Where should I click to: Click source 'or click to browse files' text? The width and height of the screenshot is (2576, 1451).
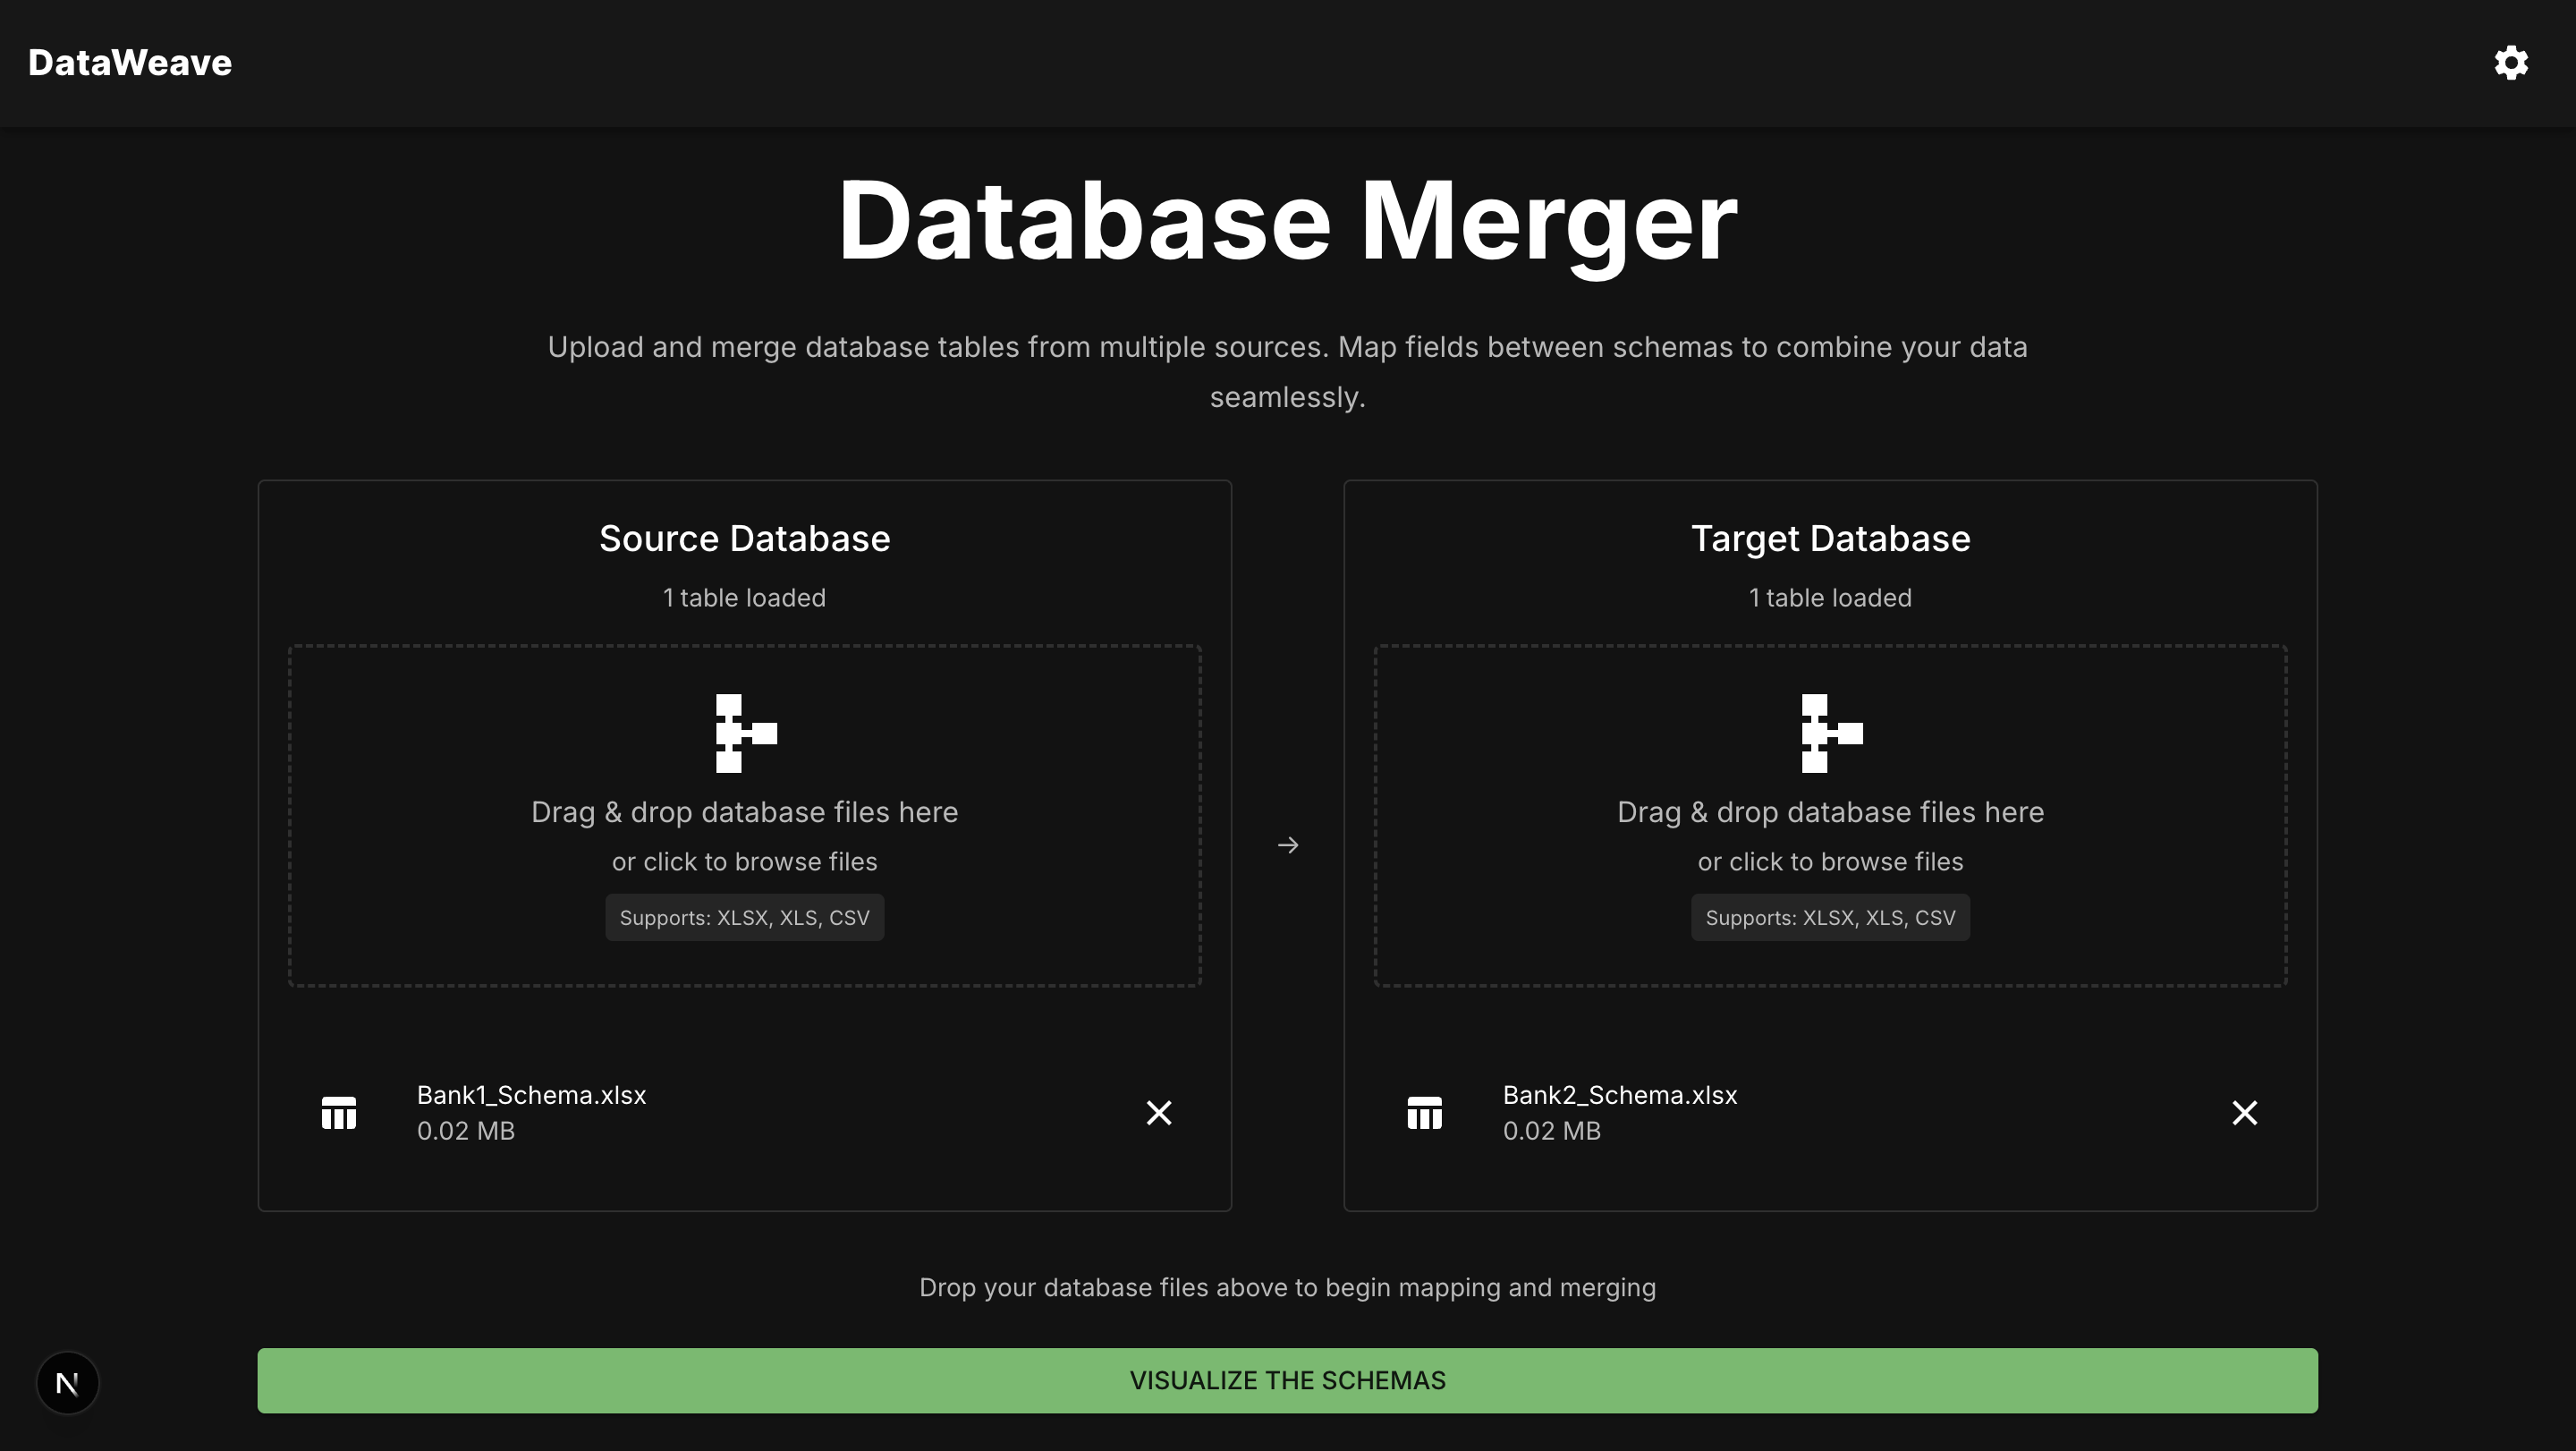pyautogui.click(x=745, y=861)
